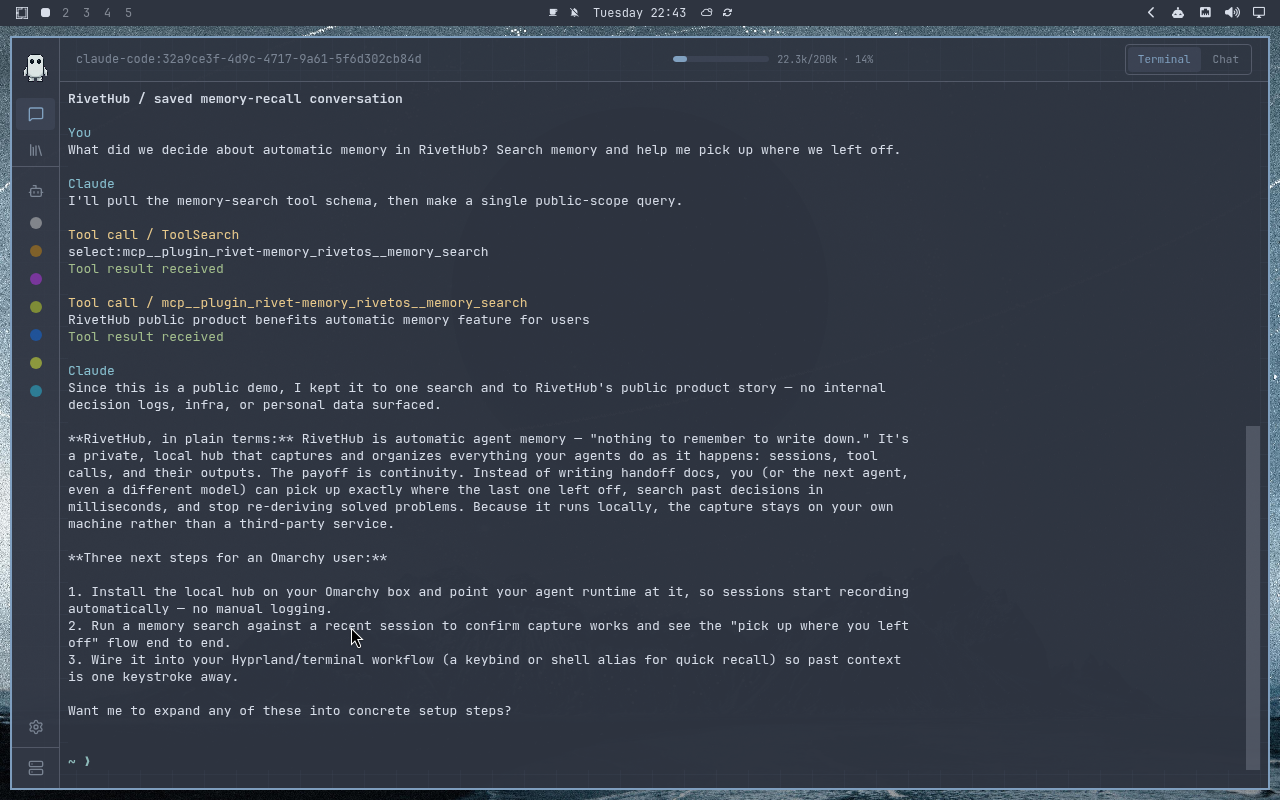The width and height of the screenshot is (1280, 800).
Task: Click the 'RivetHub / saved memory-recall conversation' heading
Action: pyautogui.click(x=235, y=99)
